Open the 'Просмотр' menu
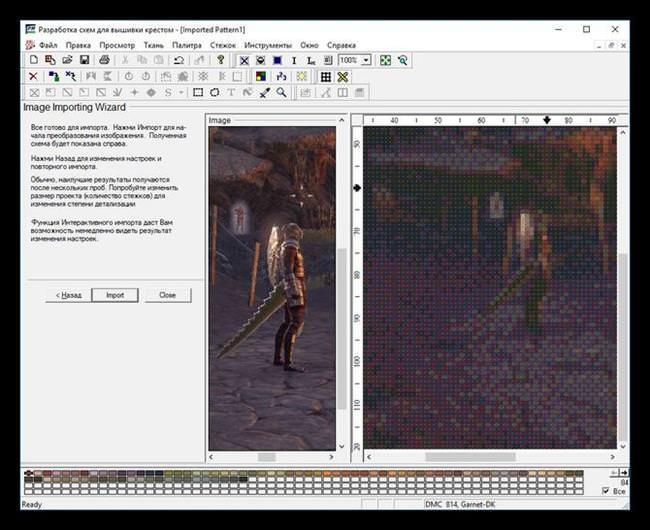Image resolution: width=650 pixels, height=530 pixels. [117, 45]
